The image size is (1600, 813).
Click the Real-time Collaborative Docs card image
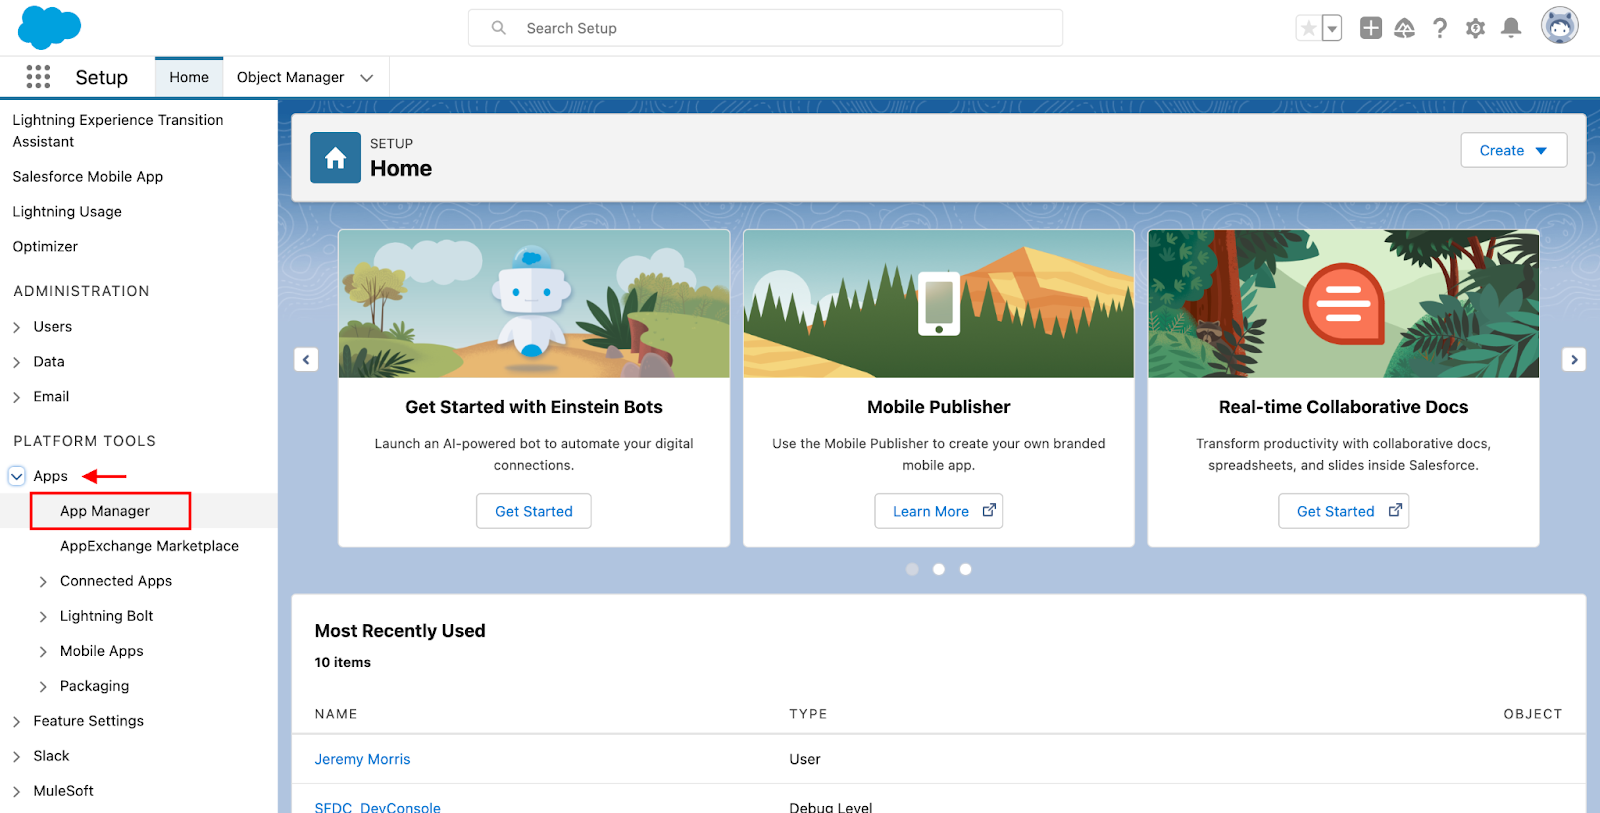1344,304
